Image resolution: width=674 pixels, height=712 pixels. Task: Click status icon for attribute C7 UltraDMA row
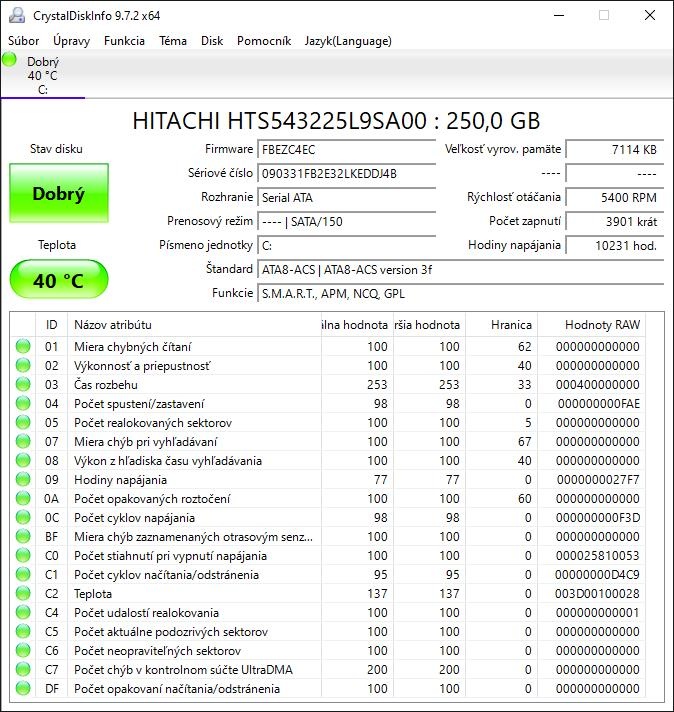23,669
